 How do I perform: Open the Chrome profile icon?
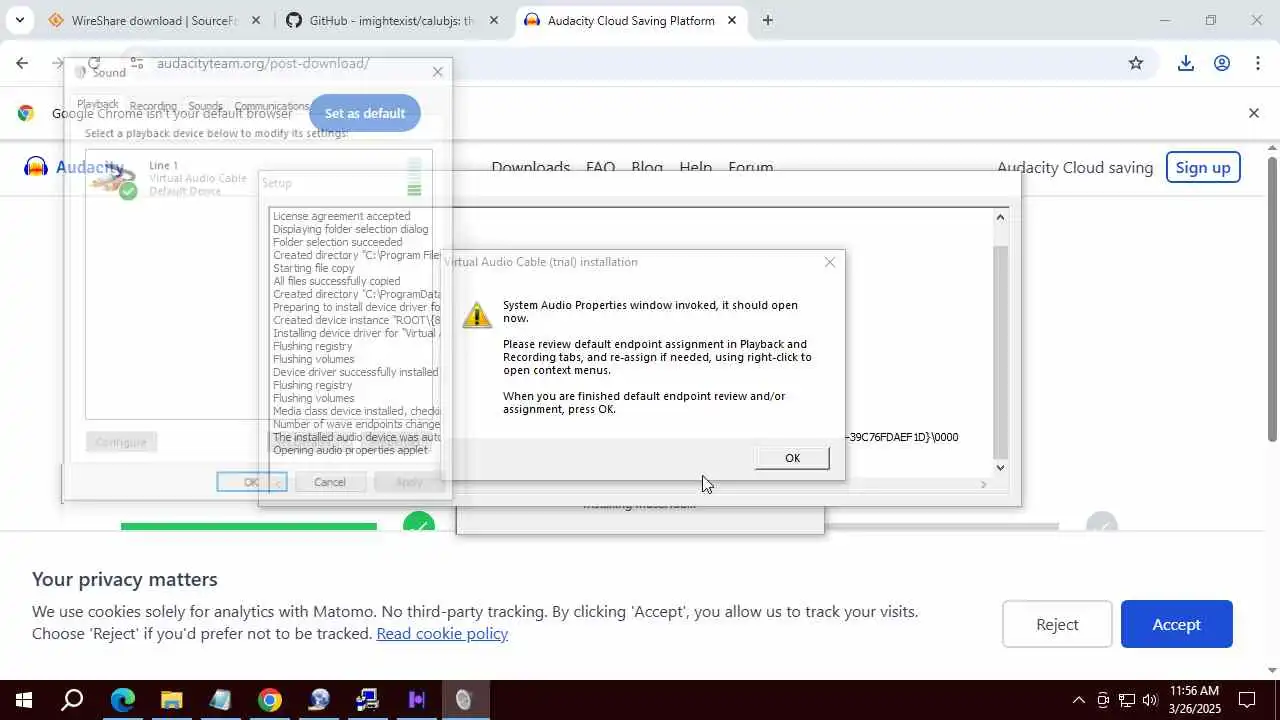click(x=1221, y=63)
